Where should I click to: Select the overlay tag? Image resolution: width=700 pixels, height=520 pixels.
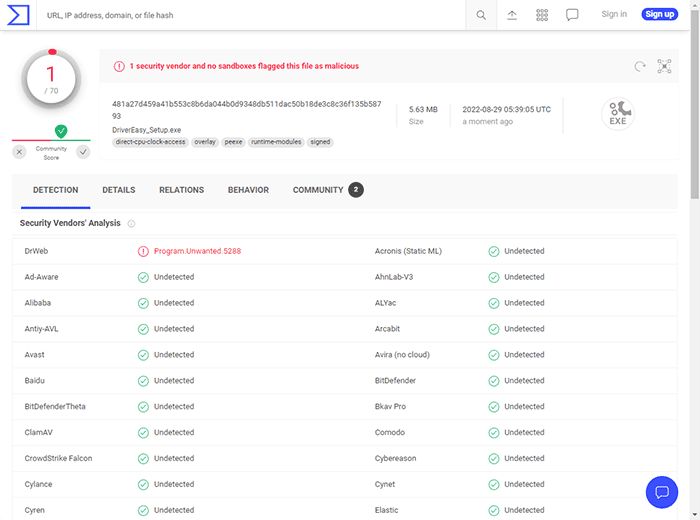205,142
